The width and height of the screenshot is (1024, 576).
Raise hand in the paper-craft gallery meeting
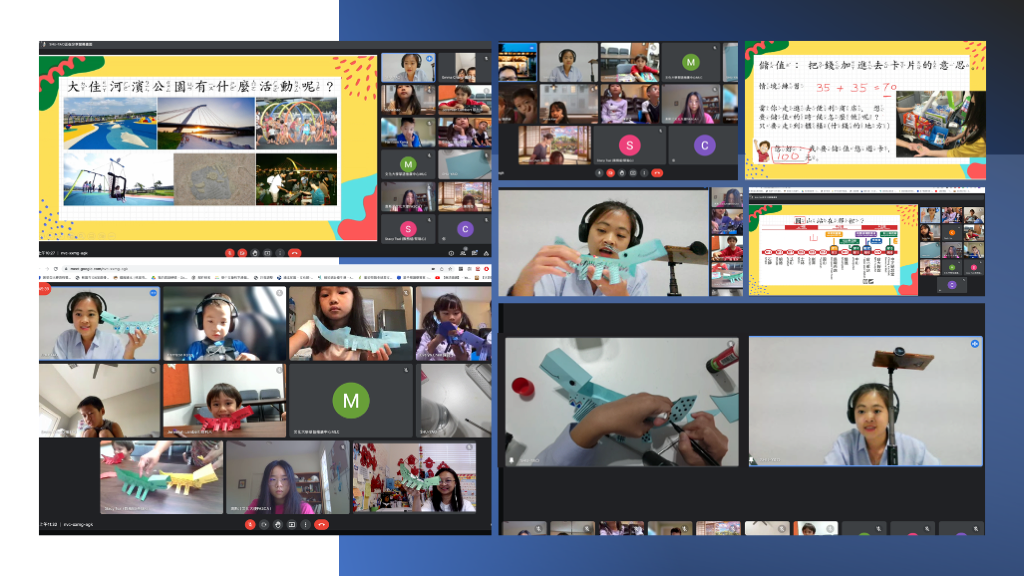pos(278,524)
